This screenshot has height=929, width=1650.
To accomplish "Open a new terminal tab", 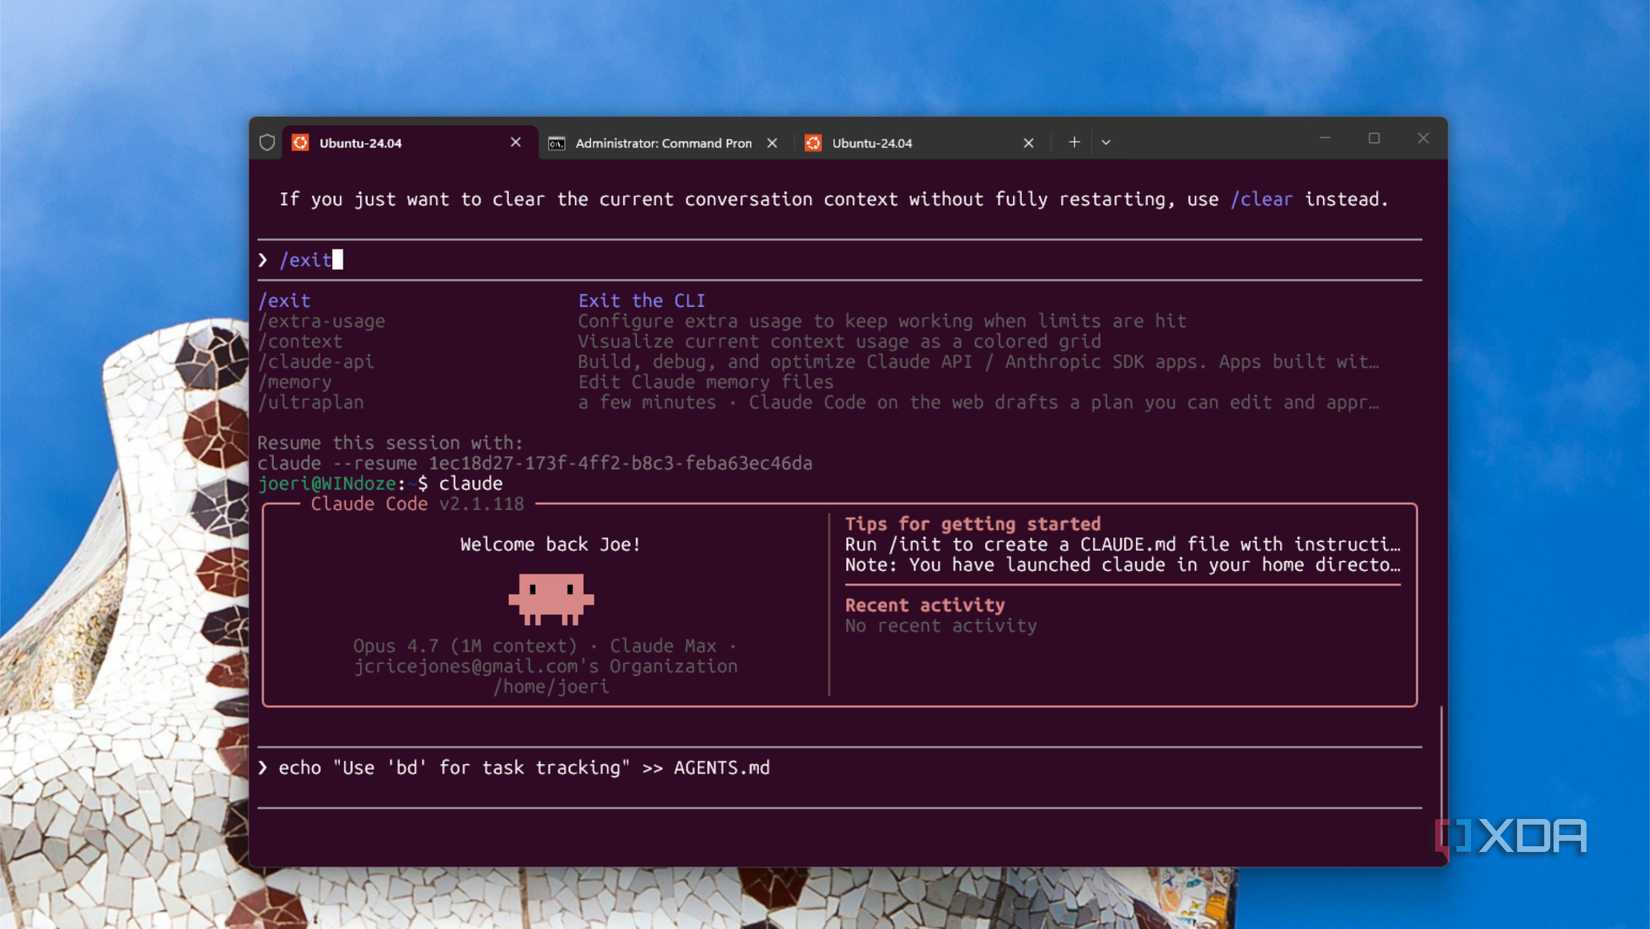I will (1074, 142).
